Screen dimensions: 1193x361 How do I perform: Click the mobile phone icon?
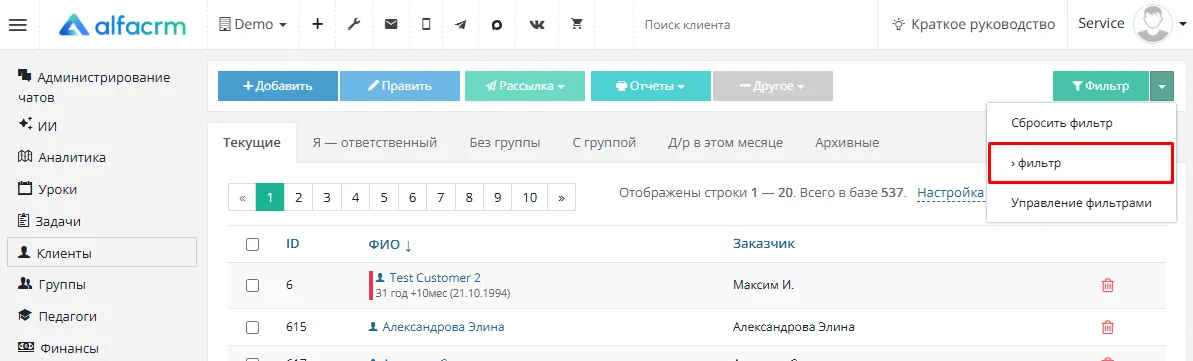(426, 24)
